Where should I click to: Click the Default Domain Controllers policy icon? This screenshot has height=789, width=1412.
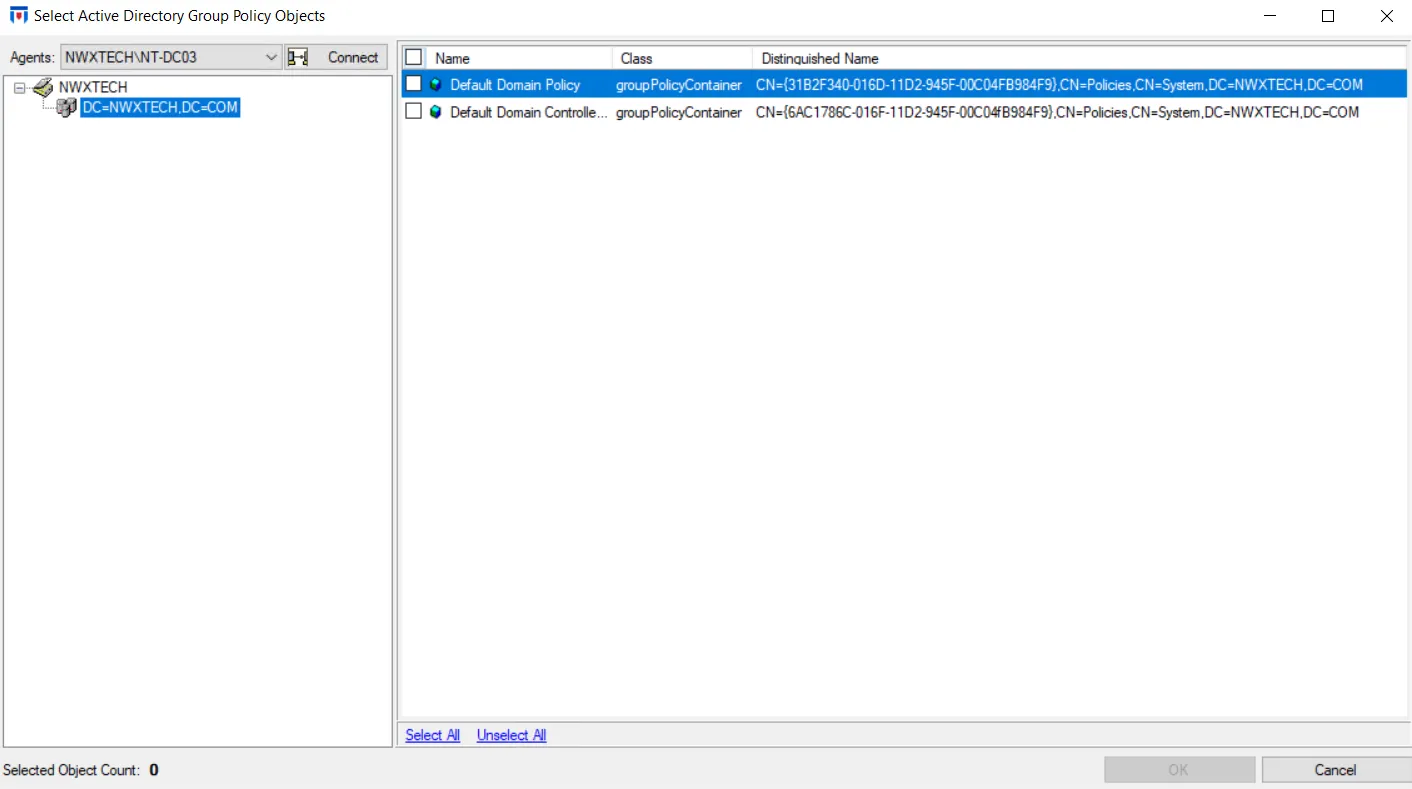click(436, 112)
